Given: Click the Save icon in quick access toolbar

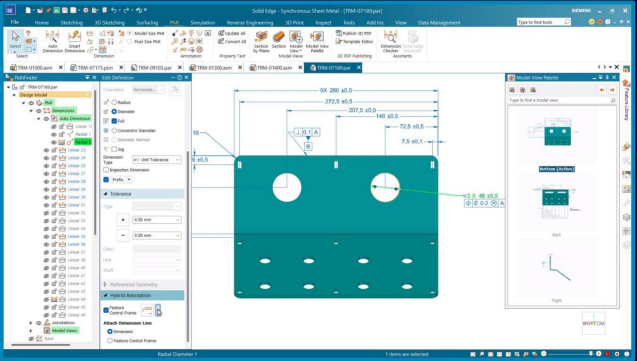Looking at the screenshot, I should click(x=65, y=10).
